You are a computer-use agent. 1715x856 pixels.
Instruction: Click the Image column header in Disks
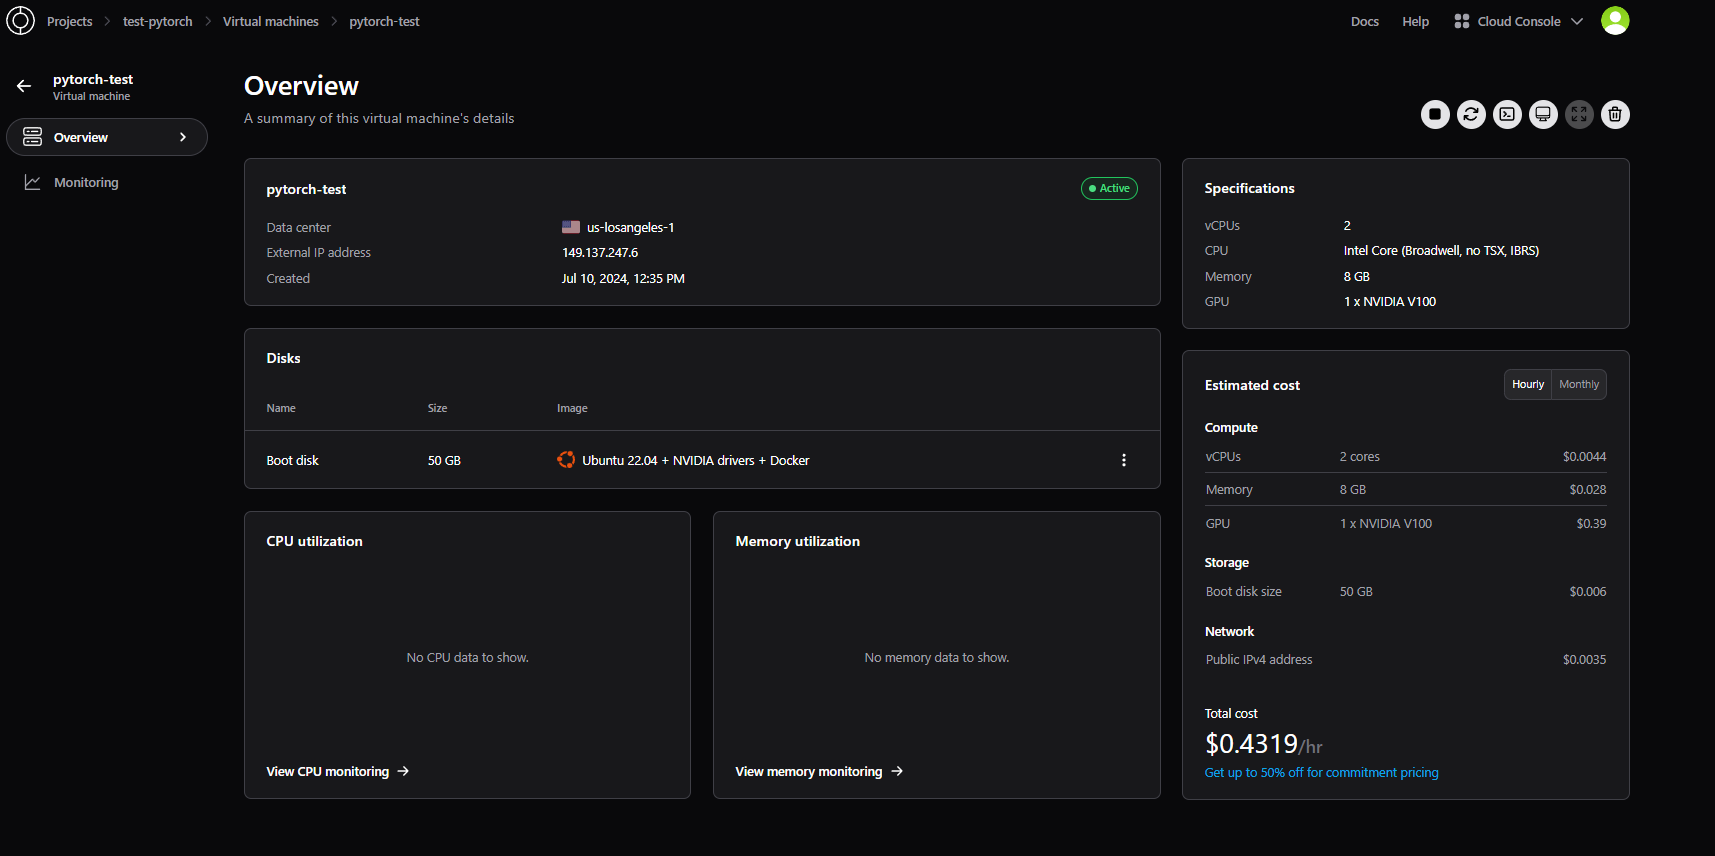[572, 408]
